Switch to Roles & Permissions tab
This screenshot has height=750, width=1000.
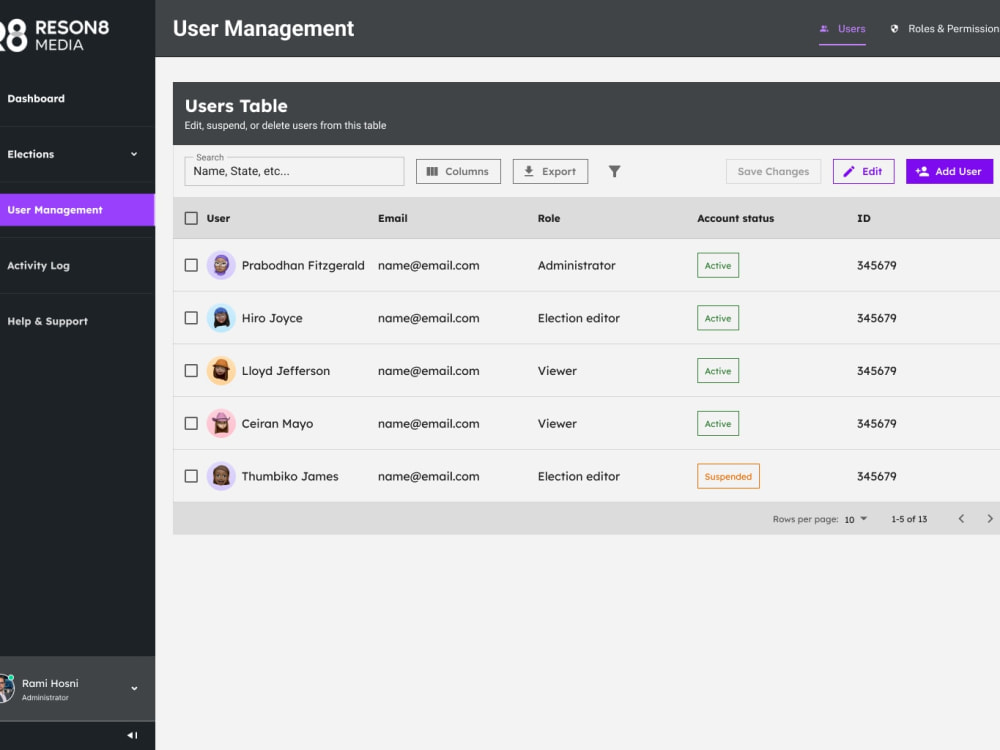coord(946,29)
